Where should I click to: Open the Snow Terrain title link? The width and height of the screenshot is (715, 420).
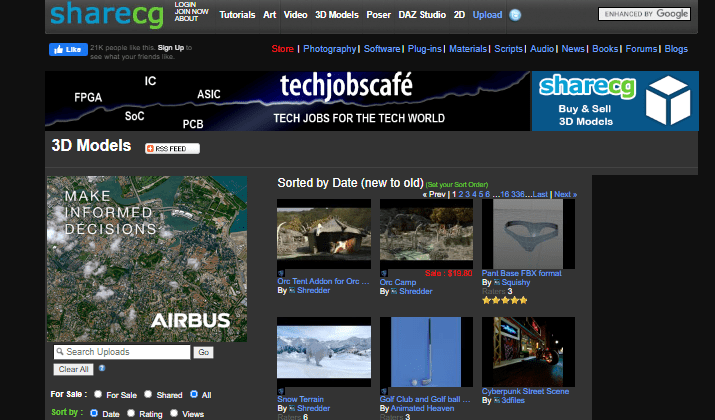tap(301, 399)
